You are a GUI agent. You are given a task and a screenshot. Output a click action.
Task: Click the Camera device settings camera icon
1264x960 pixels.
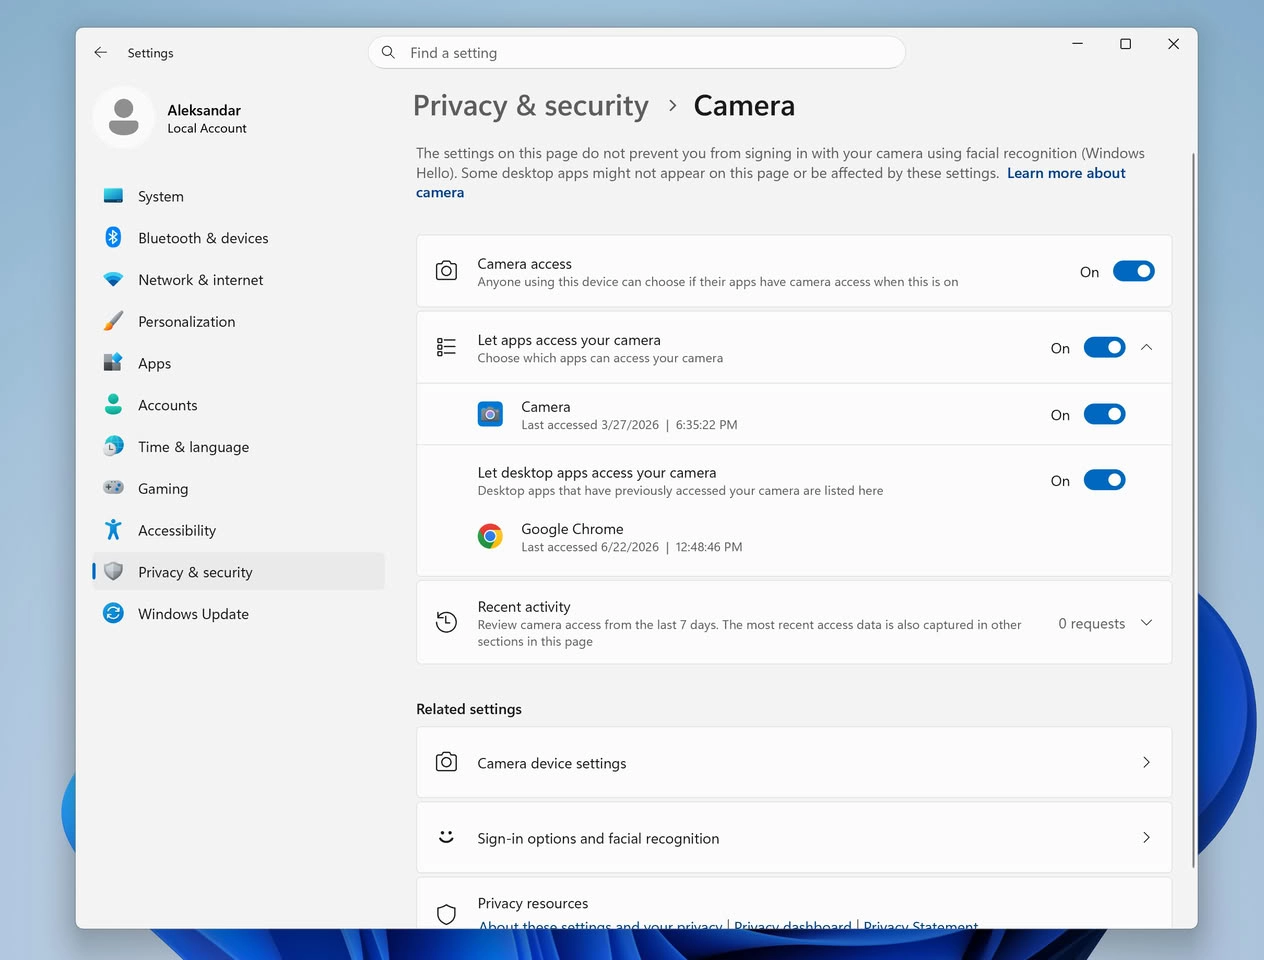(447, 762)
